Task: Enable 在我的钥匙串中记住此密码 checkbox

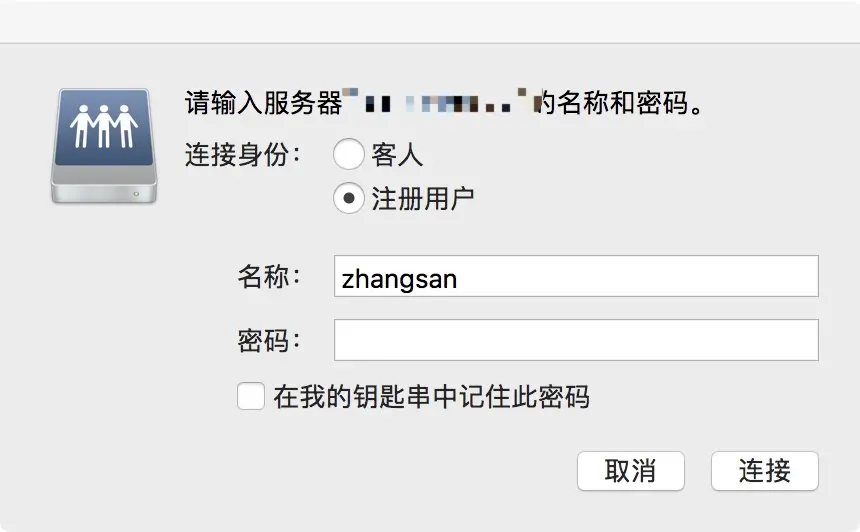Action: click(x=251, y=396)
